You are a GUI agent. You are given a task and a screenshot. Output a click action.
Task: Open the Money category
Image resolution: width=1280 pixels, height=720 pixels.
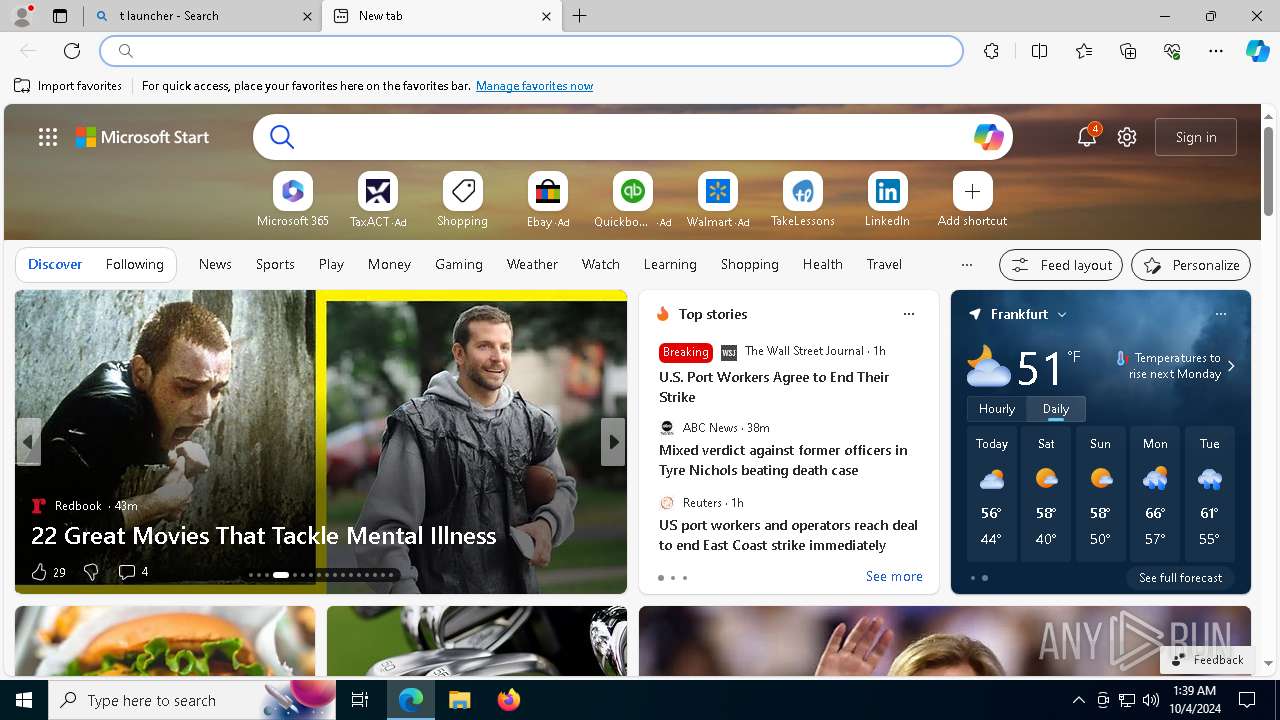pyautogui.click(x=389, y=265)
